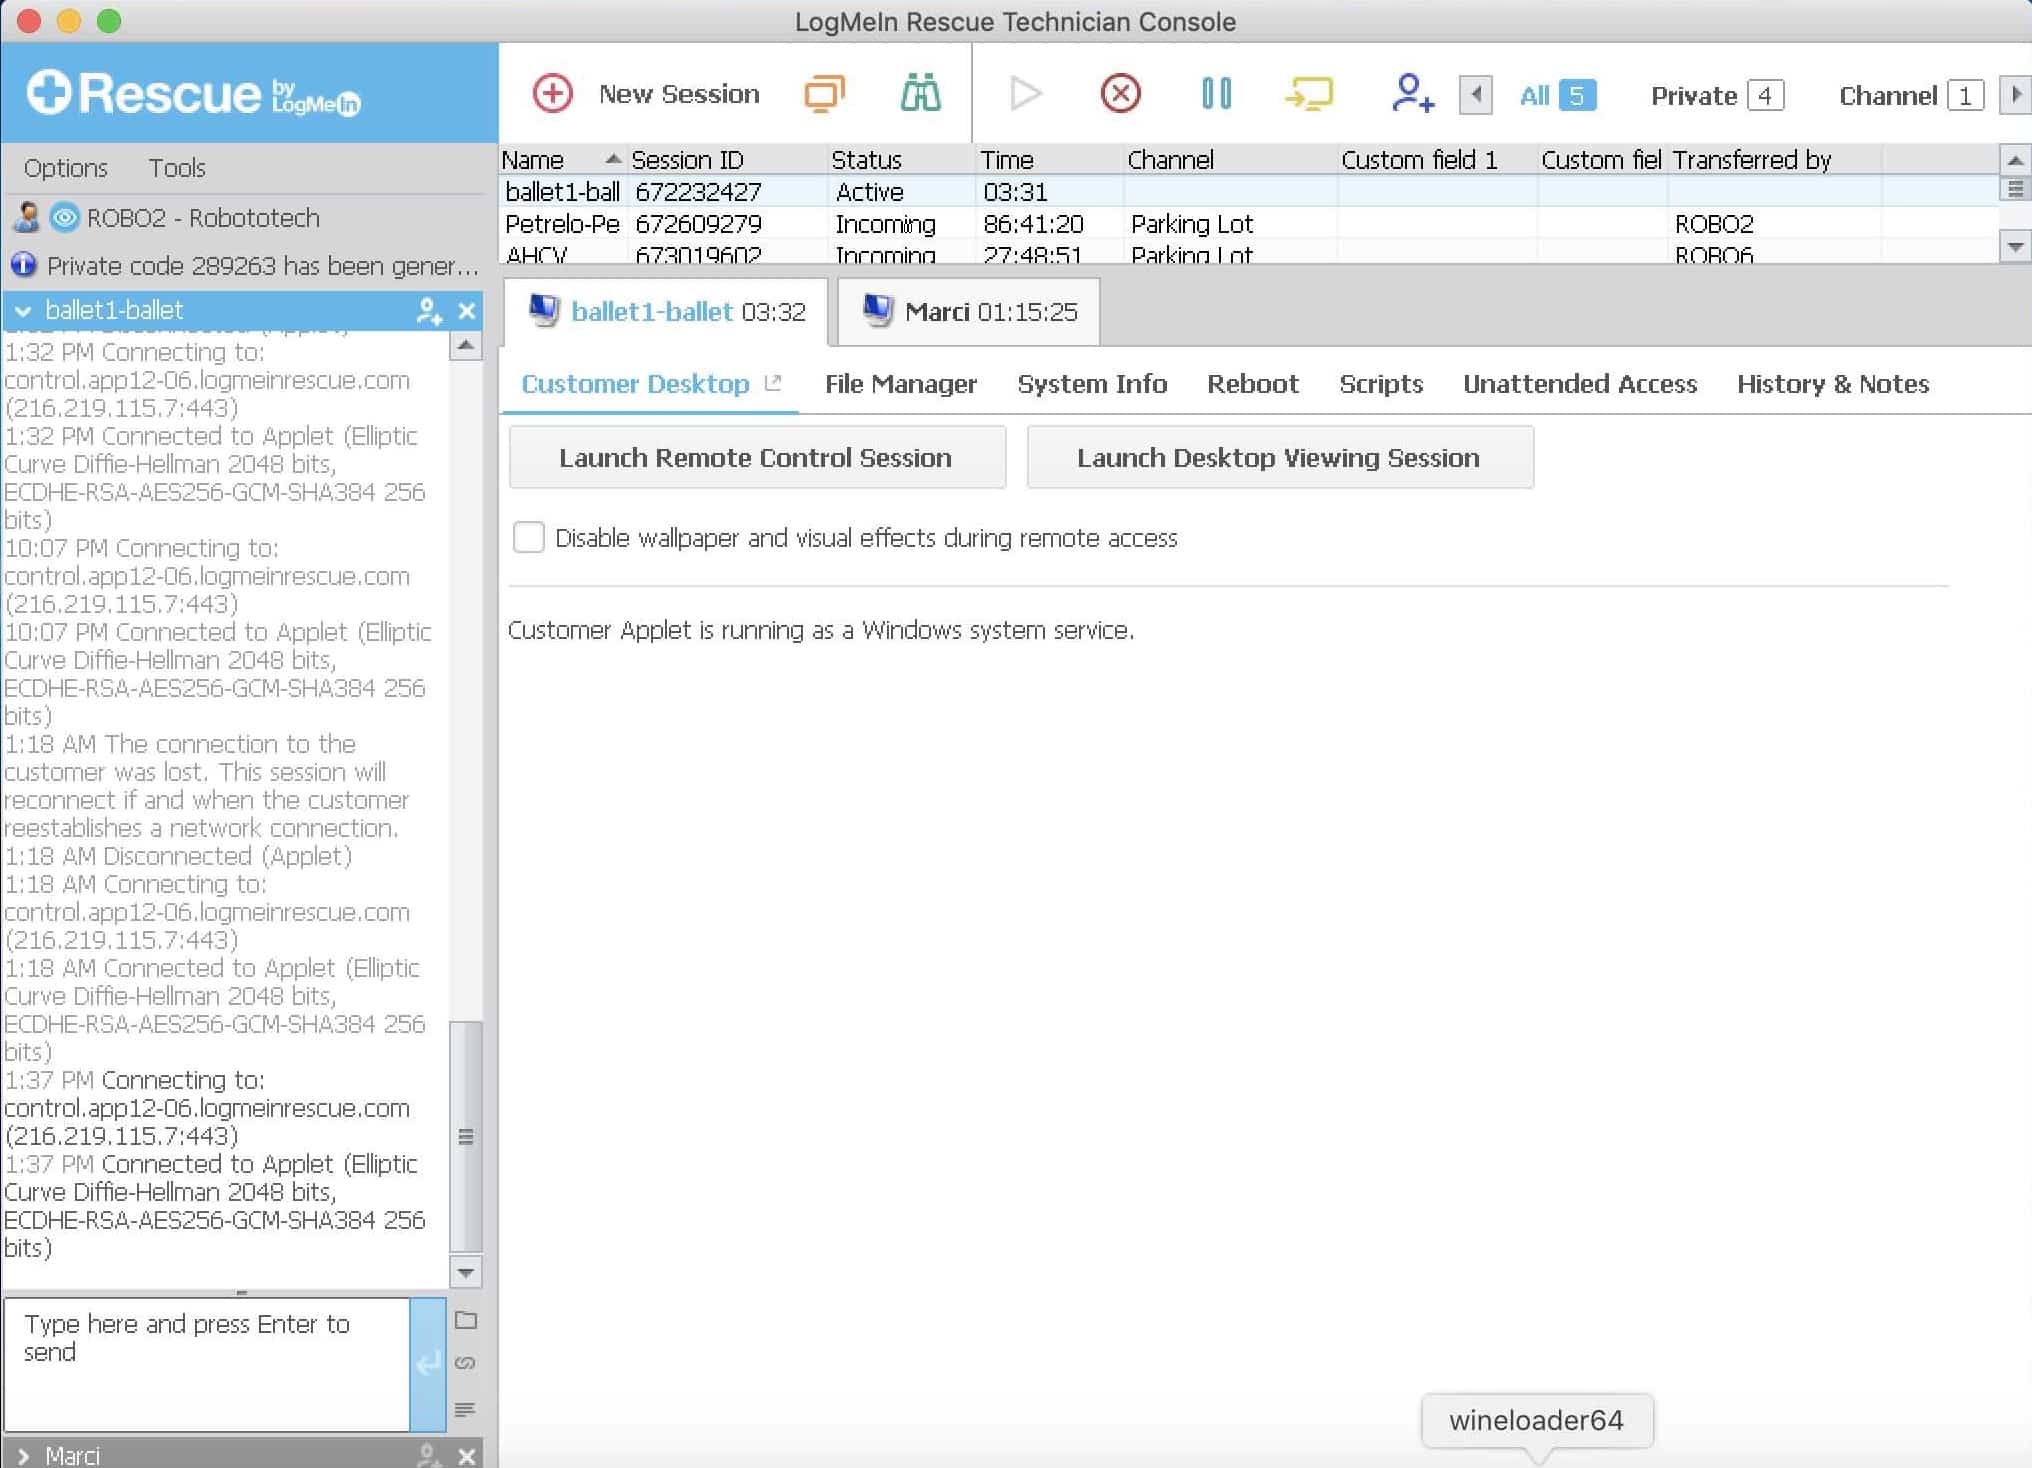This screenshot has width=2032, height=1468.
Task: Pop out Customer Desktop with external icon
Action: [773, 382]
